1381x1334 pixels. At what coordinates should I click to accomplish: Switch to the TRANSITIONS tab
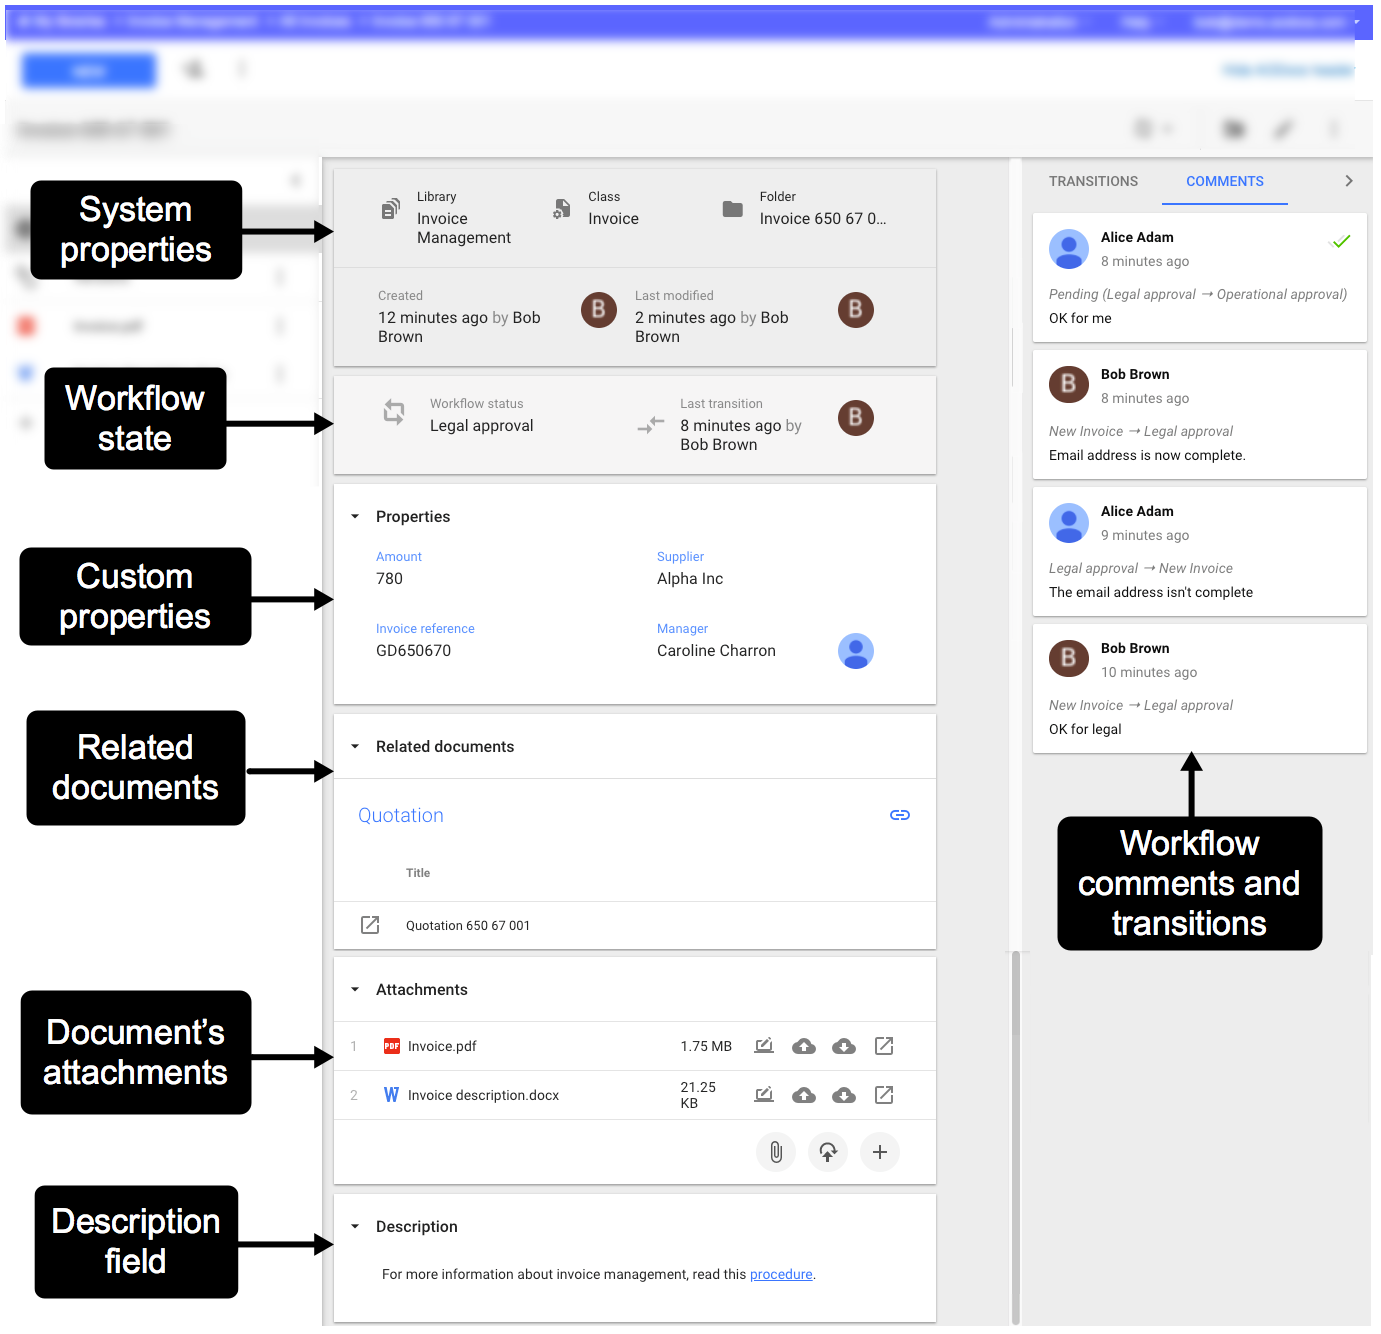(x=1093, y=181)
